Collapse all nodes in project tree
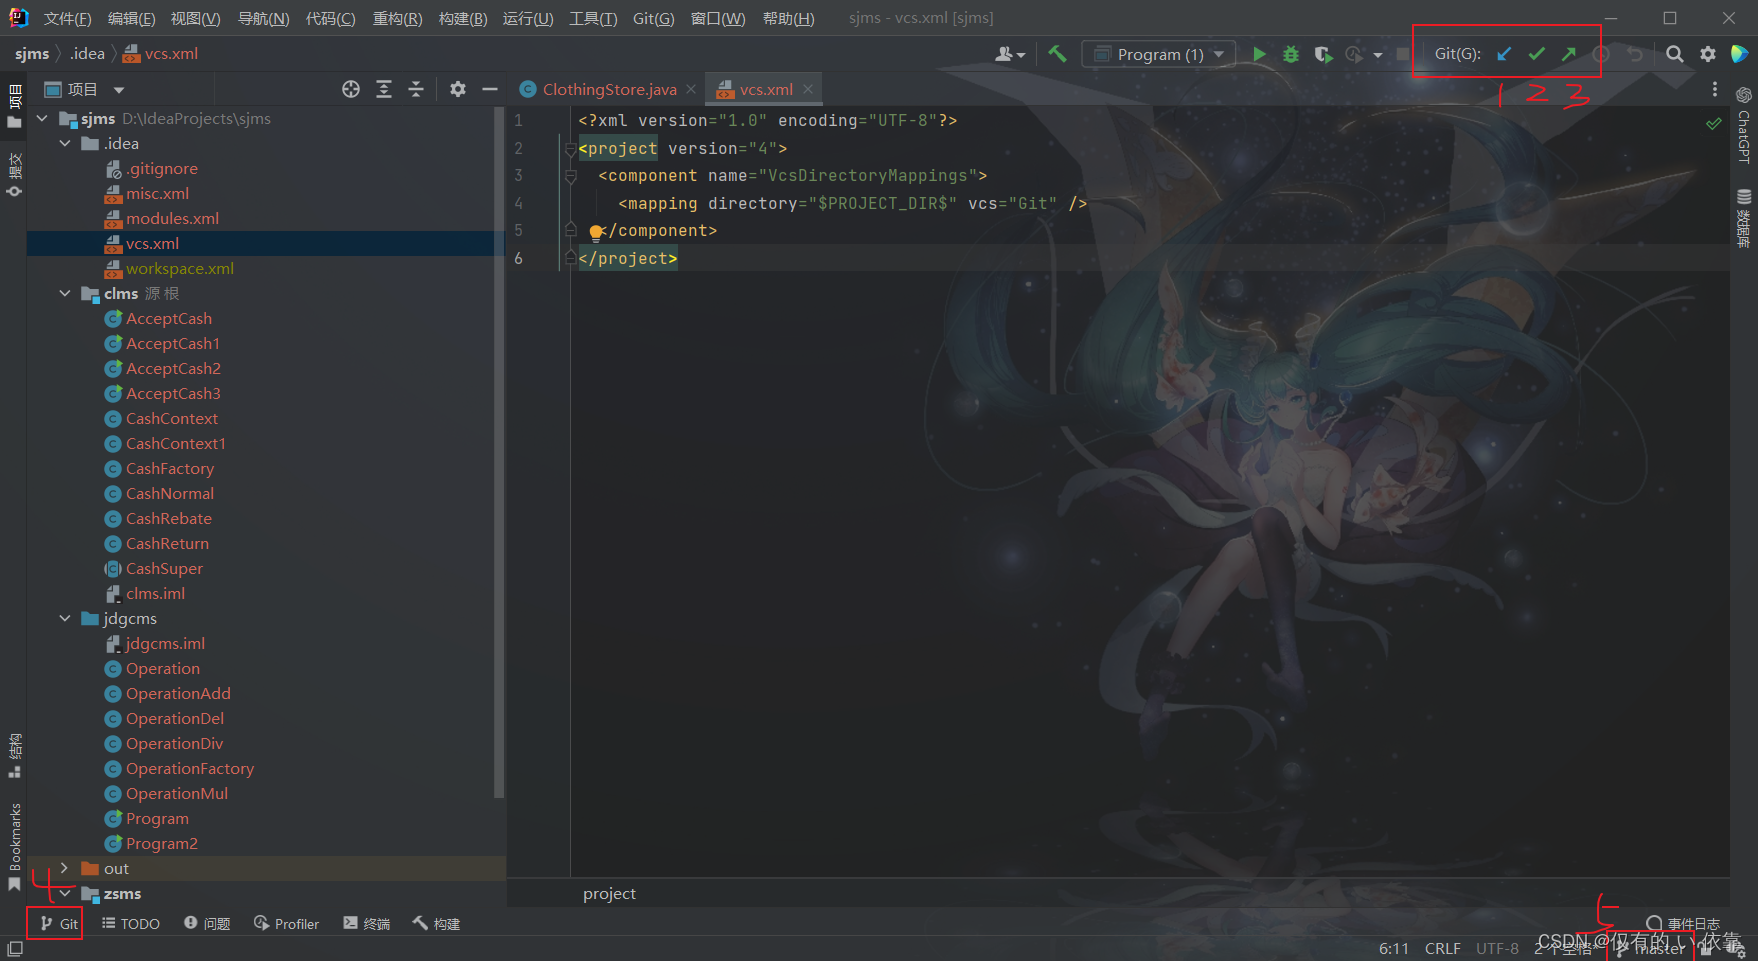1758x961 pixels. pyautogui.click(x=416, y=89)
